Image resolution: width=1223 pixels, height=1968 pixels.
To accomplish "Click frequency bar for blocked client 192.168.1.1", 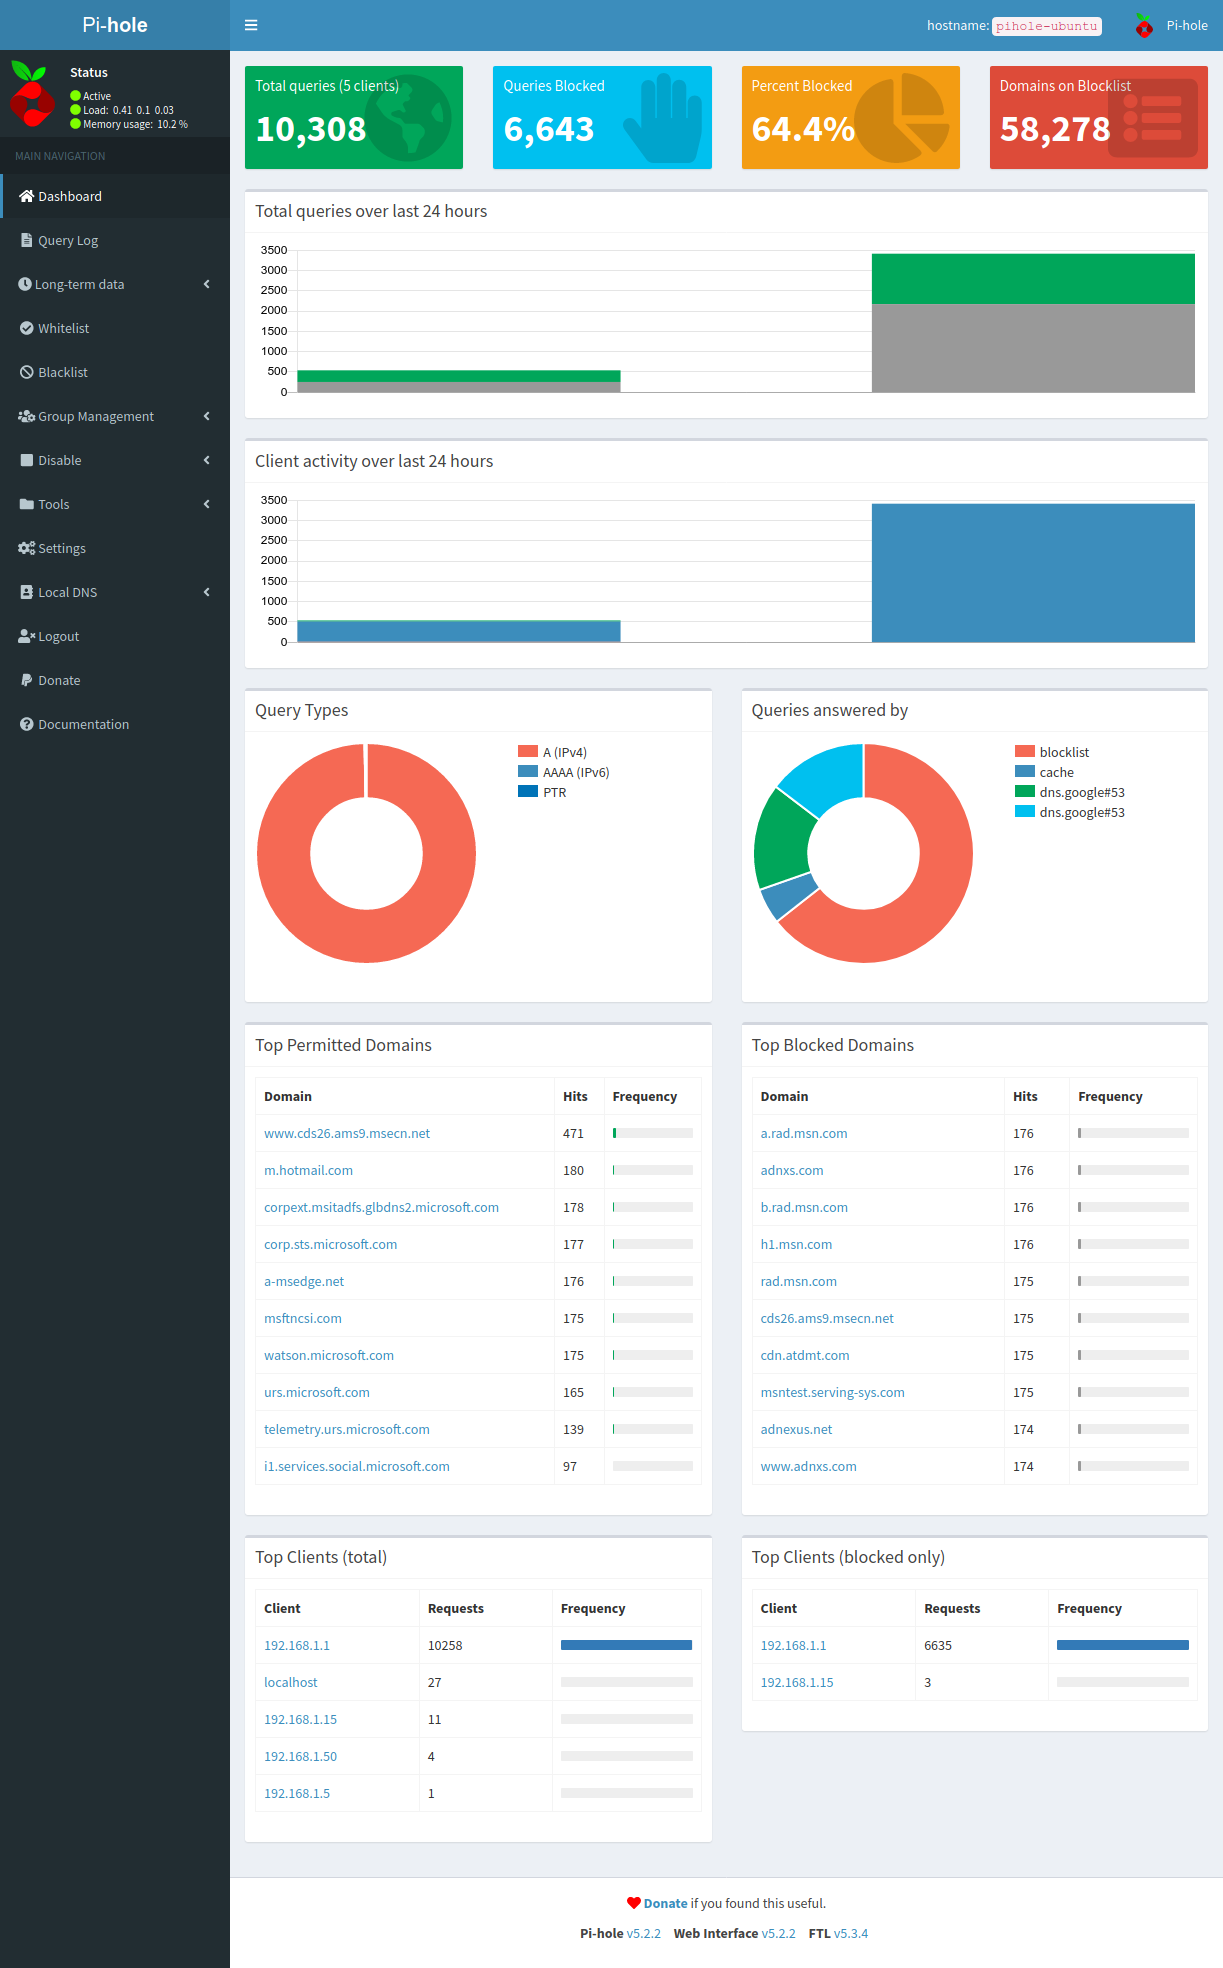I will [1123, 1645].
